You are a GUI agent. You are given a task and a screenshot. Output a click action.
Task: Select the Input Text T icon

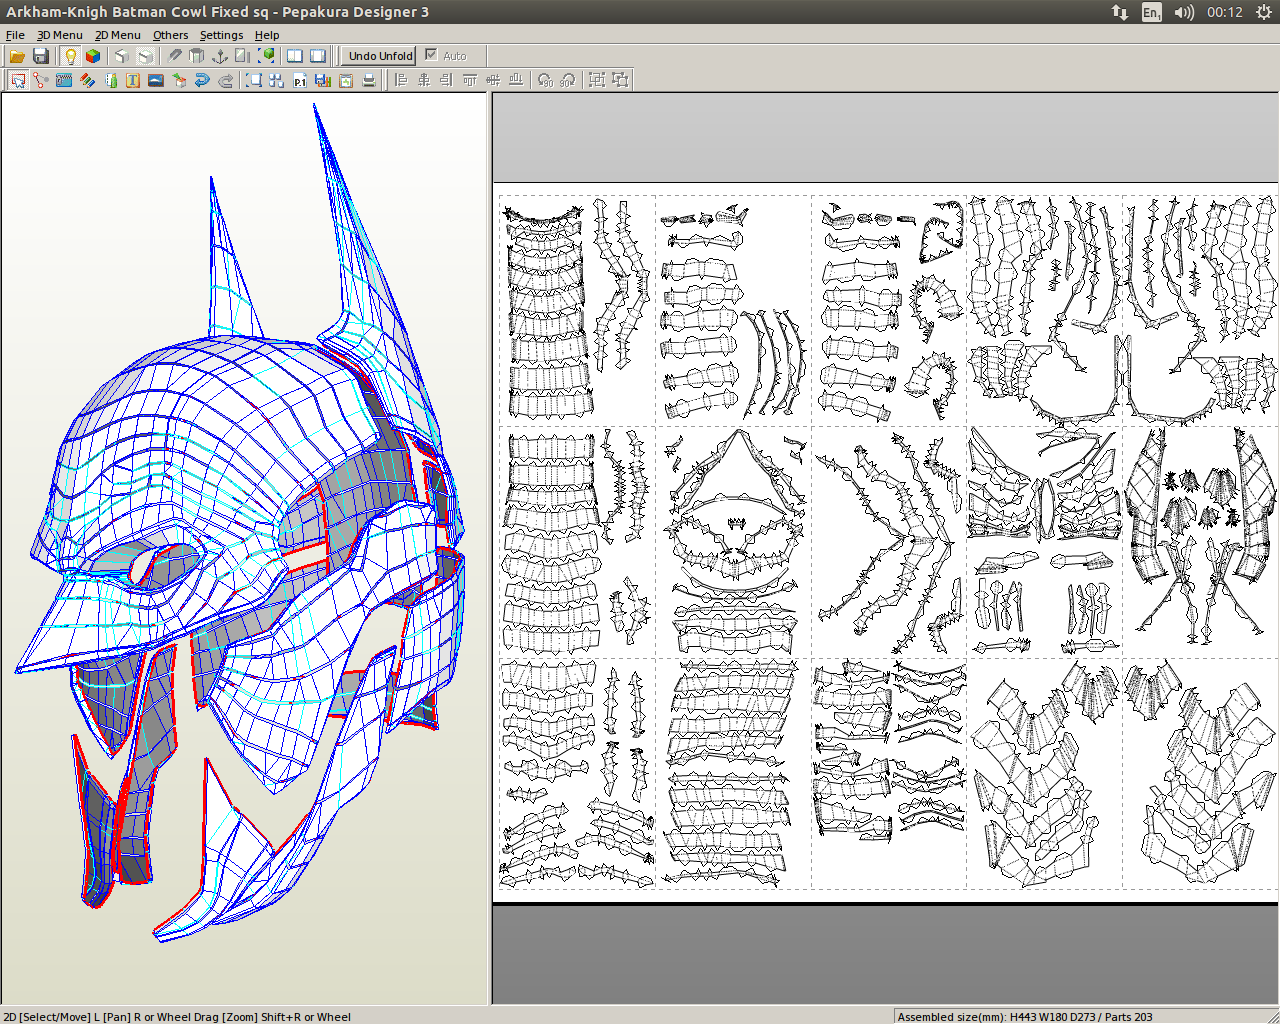pyautogui.click(x=133, y=80)
